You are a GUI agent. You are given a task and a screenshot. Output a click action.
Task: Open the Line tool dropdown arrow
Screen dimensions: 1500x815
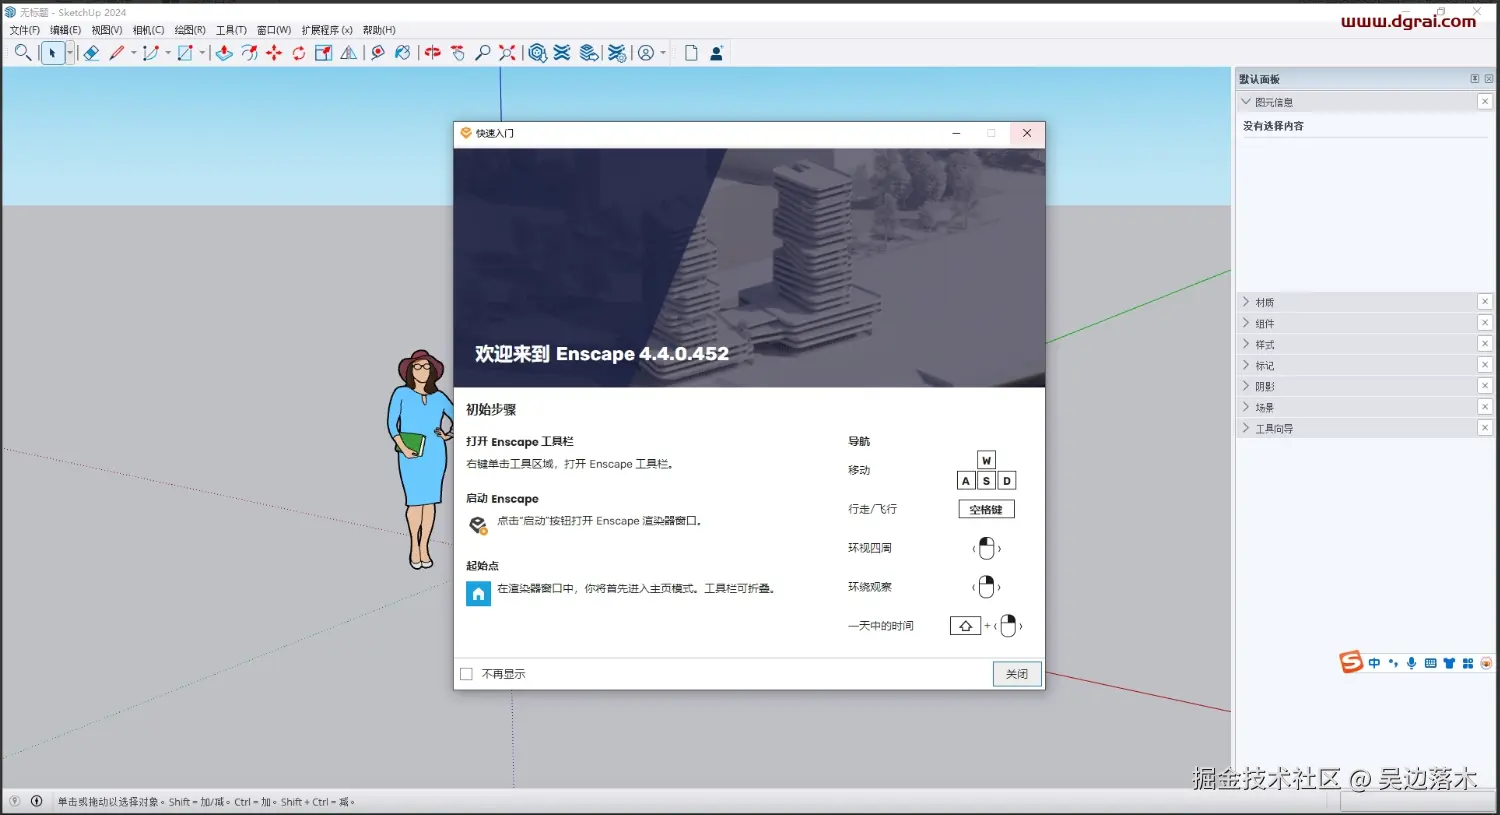pos(133,53)
